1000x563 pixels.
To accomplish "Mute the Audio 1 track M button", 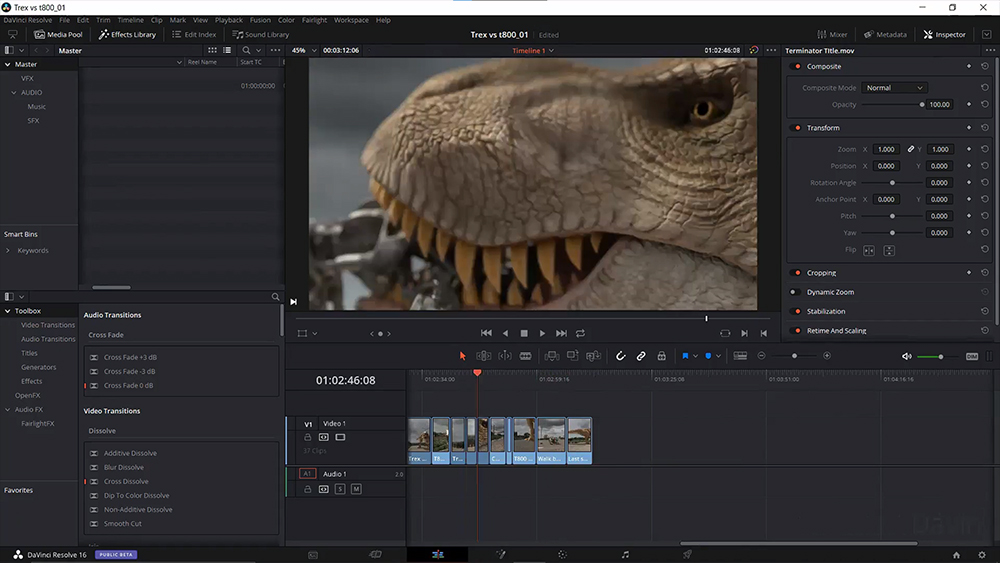I will (x=356, y=489).
